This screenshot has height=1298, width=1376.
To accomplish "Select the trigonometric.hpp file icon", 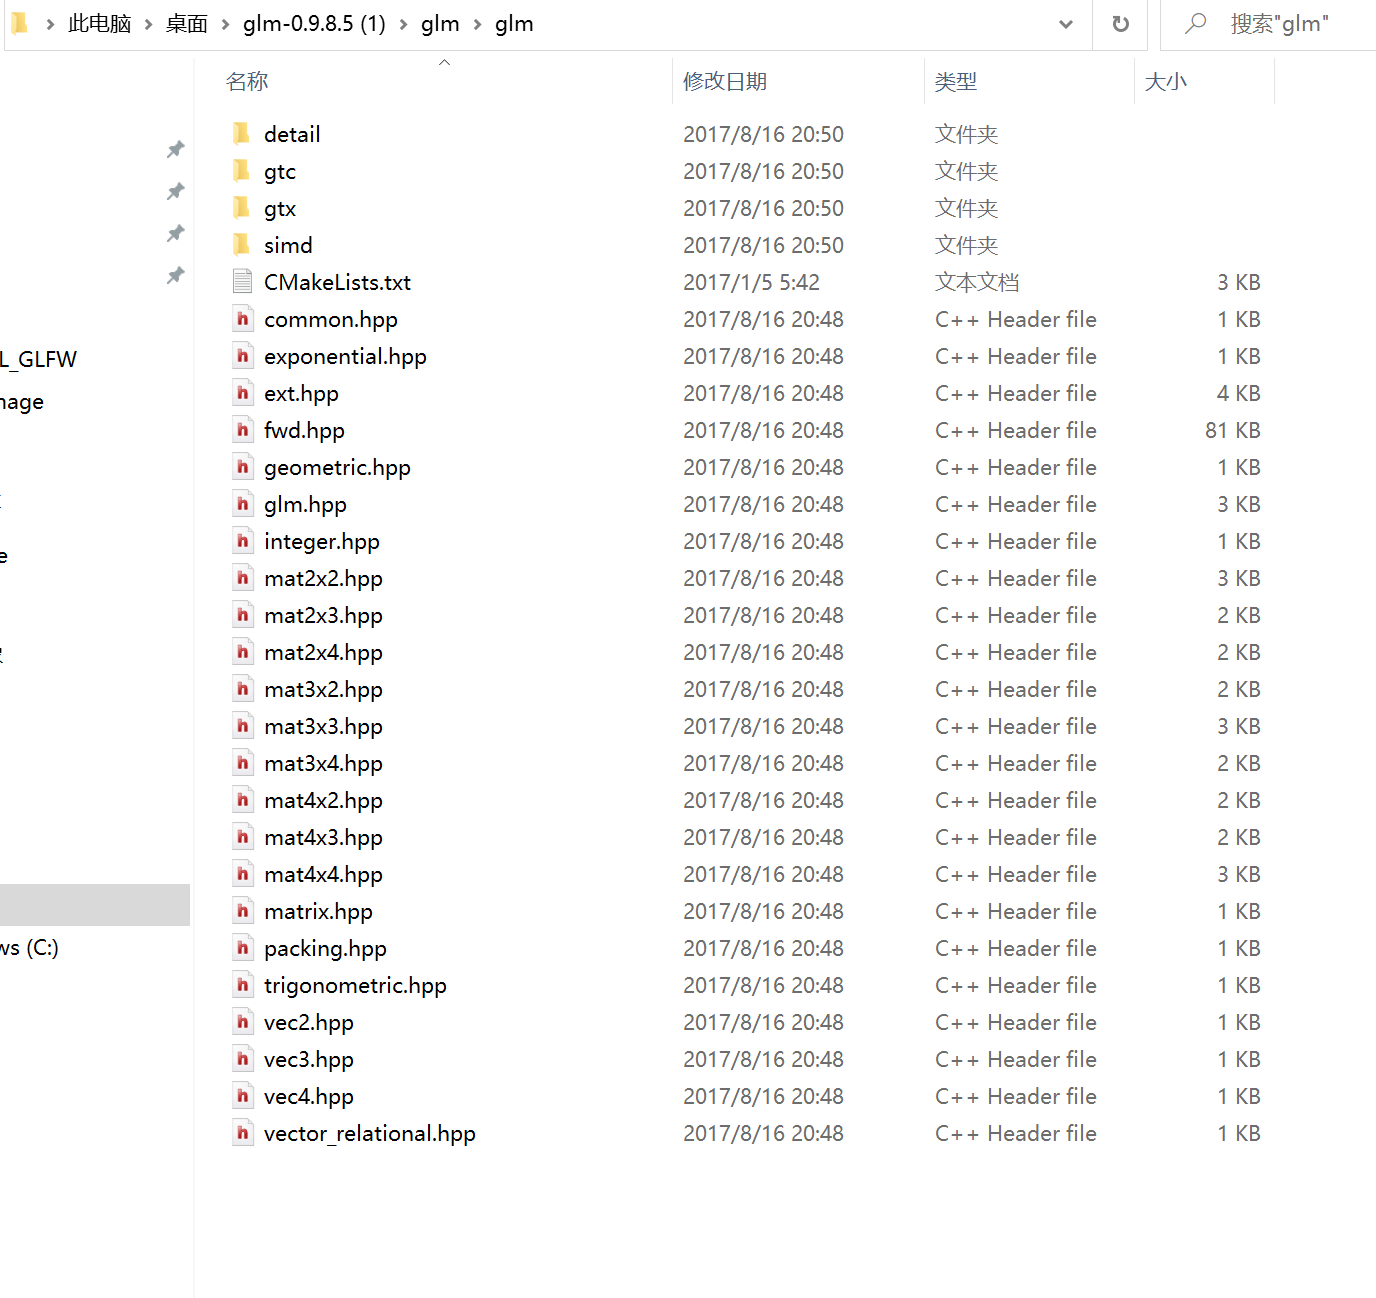I will [x=242, y=985].
